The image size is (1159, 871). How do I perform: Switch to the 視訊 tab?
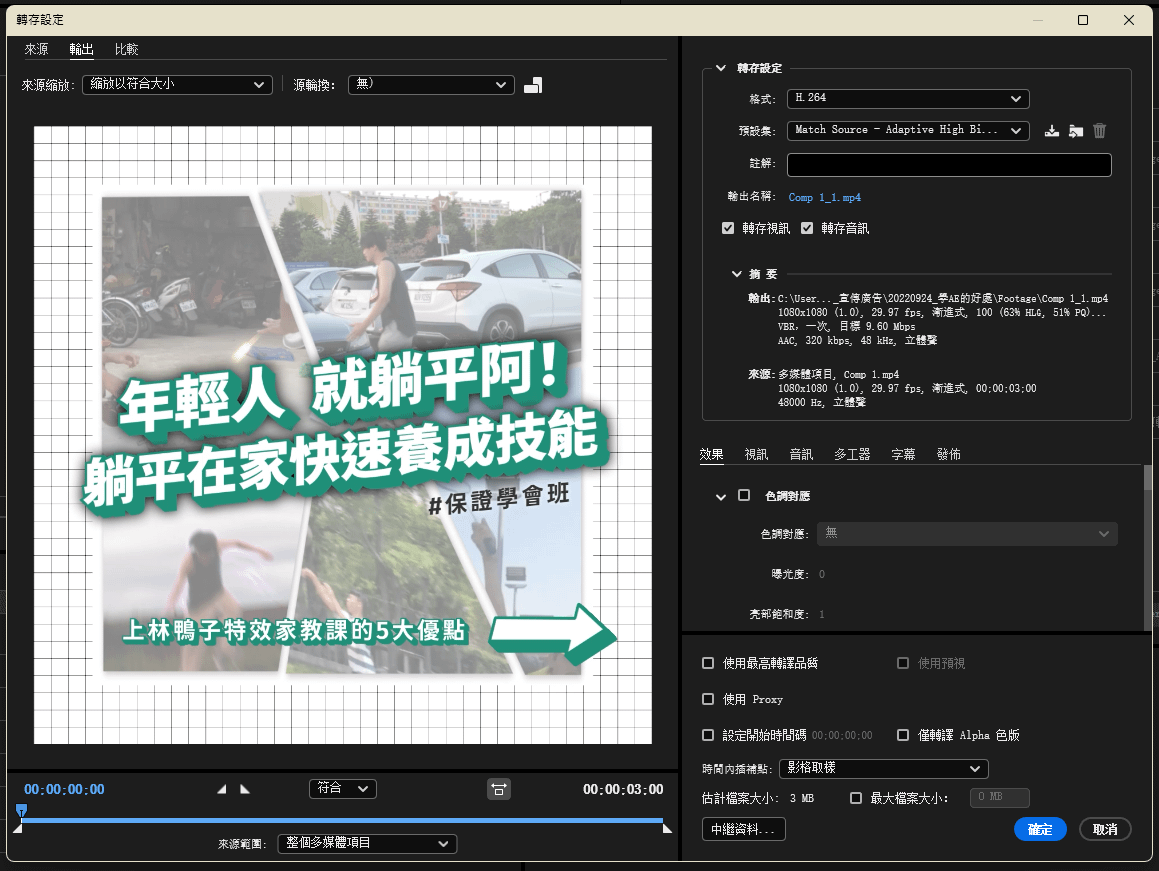(x=756, y=454)
